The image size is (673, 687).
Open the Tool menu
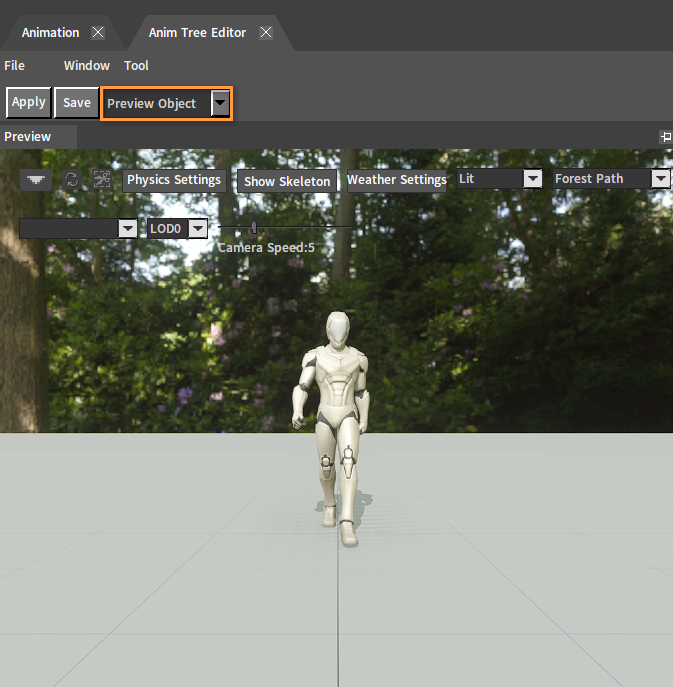(136, 66)
